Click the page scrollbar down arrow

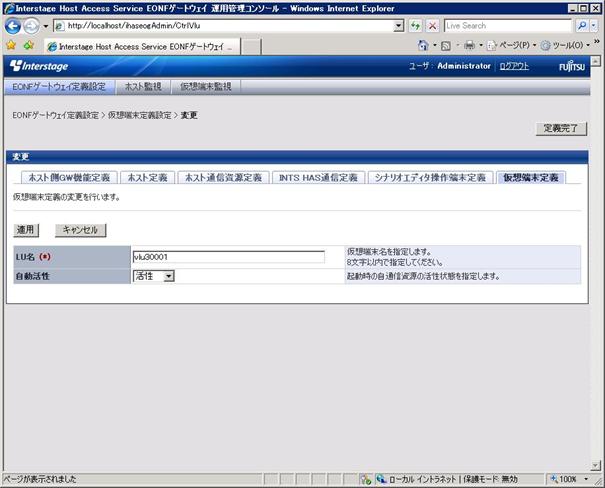pyautogui.click(x=596, y=466)
